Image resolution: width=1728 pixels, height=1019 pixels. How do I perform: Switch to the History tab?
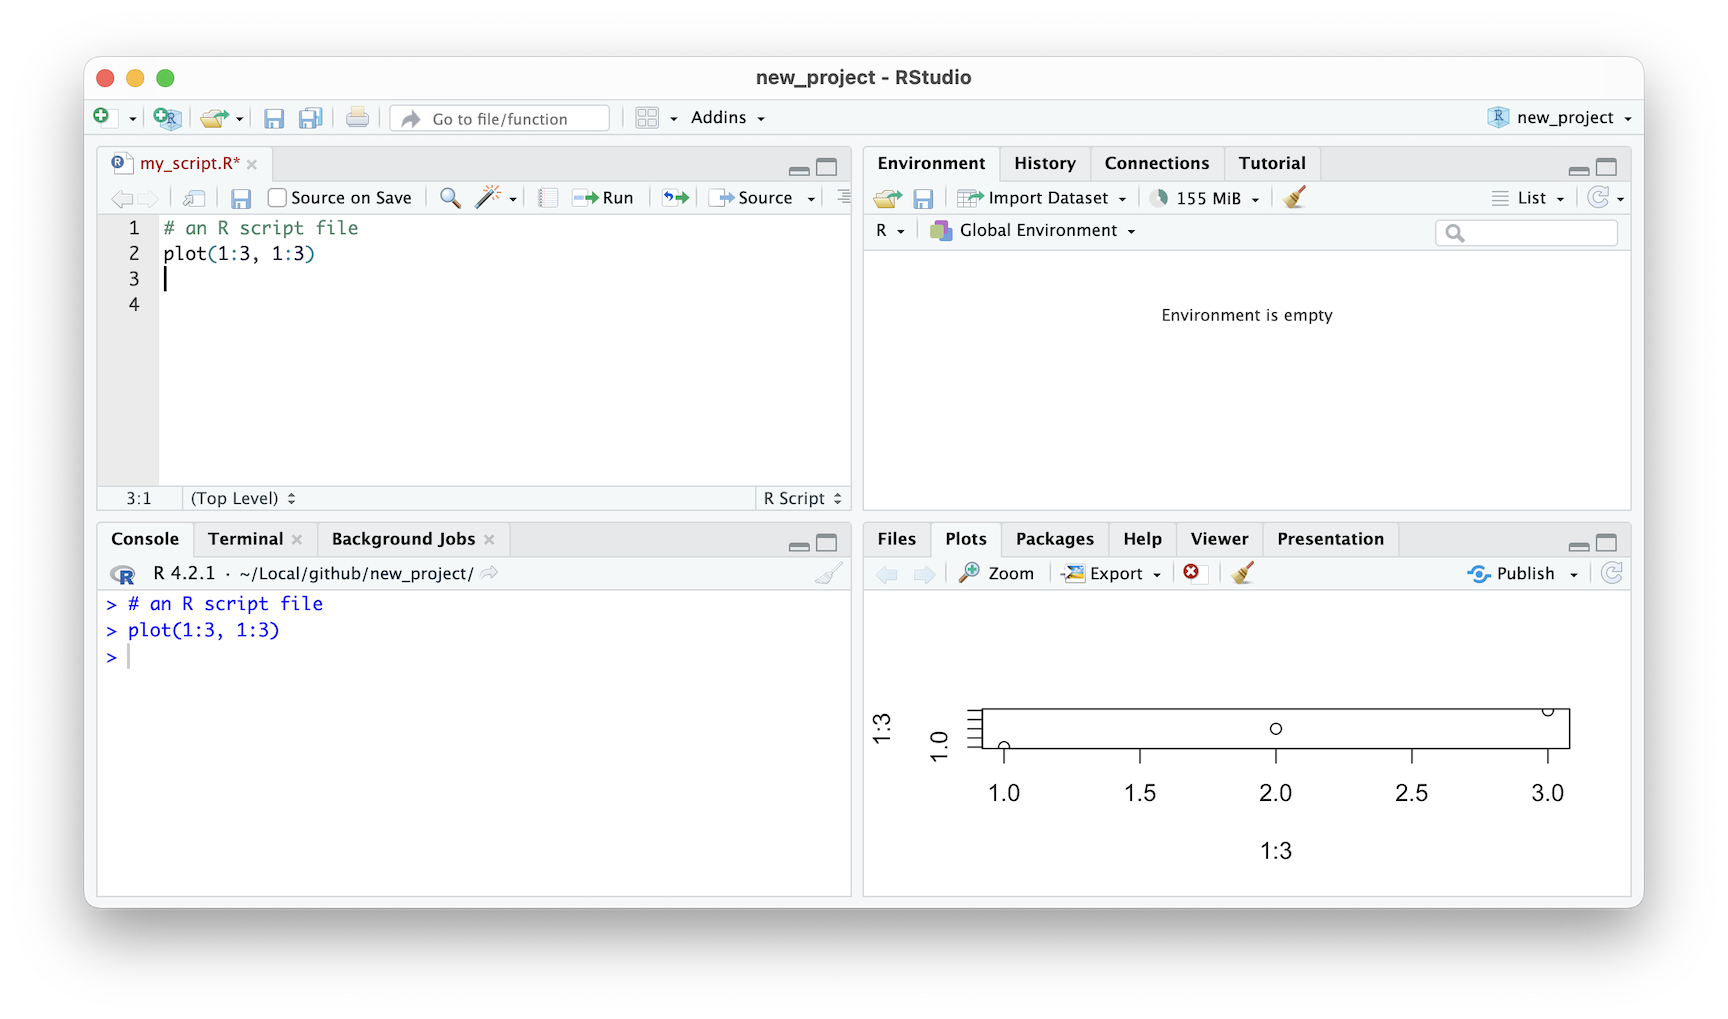1045,163
